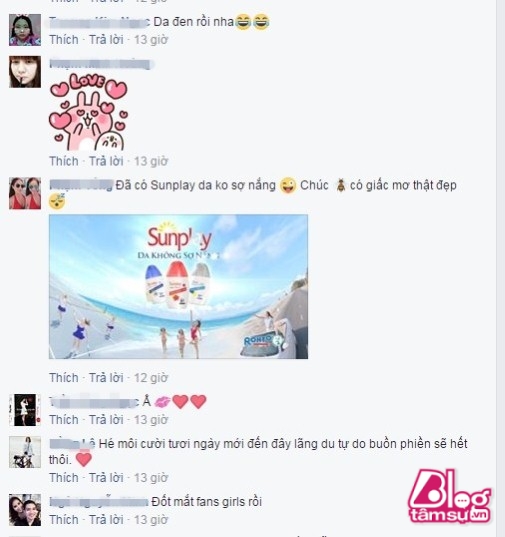Click the Love bunny sticker
The image size is (505, 537).
88,112
